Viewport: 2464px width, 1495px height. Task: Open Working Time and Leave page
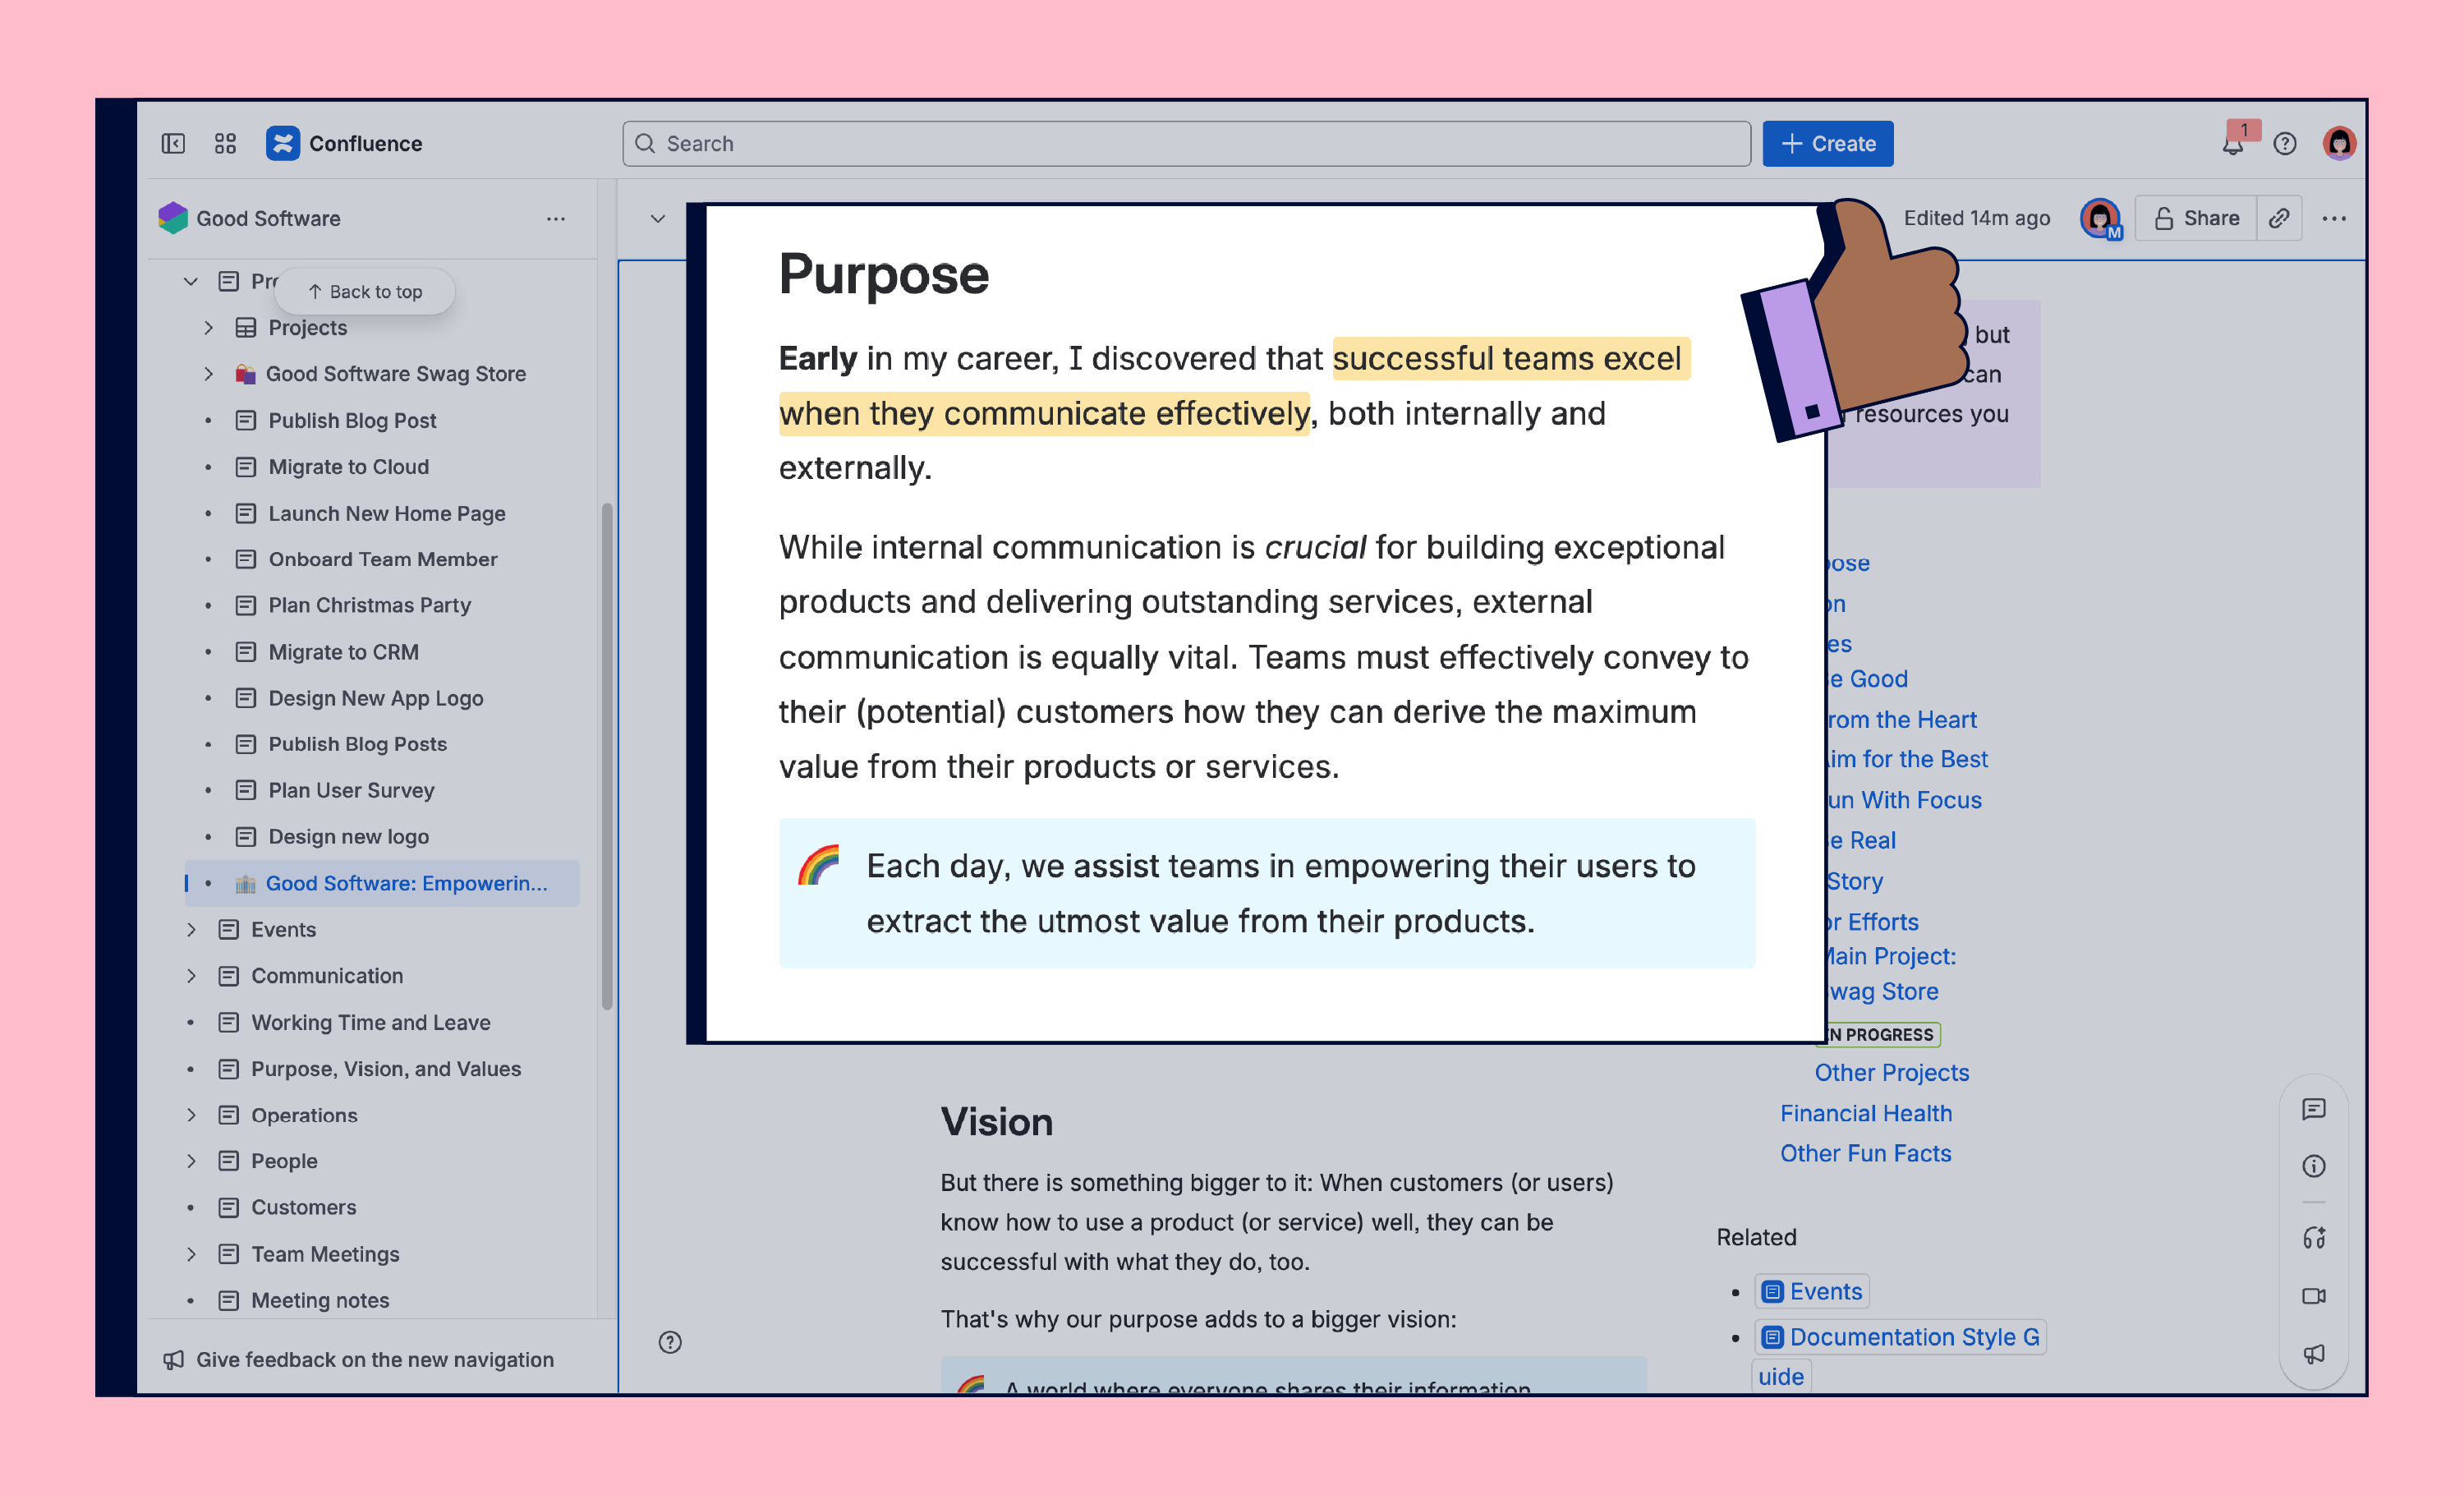pos(371,1023)
